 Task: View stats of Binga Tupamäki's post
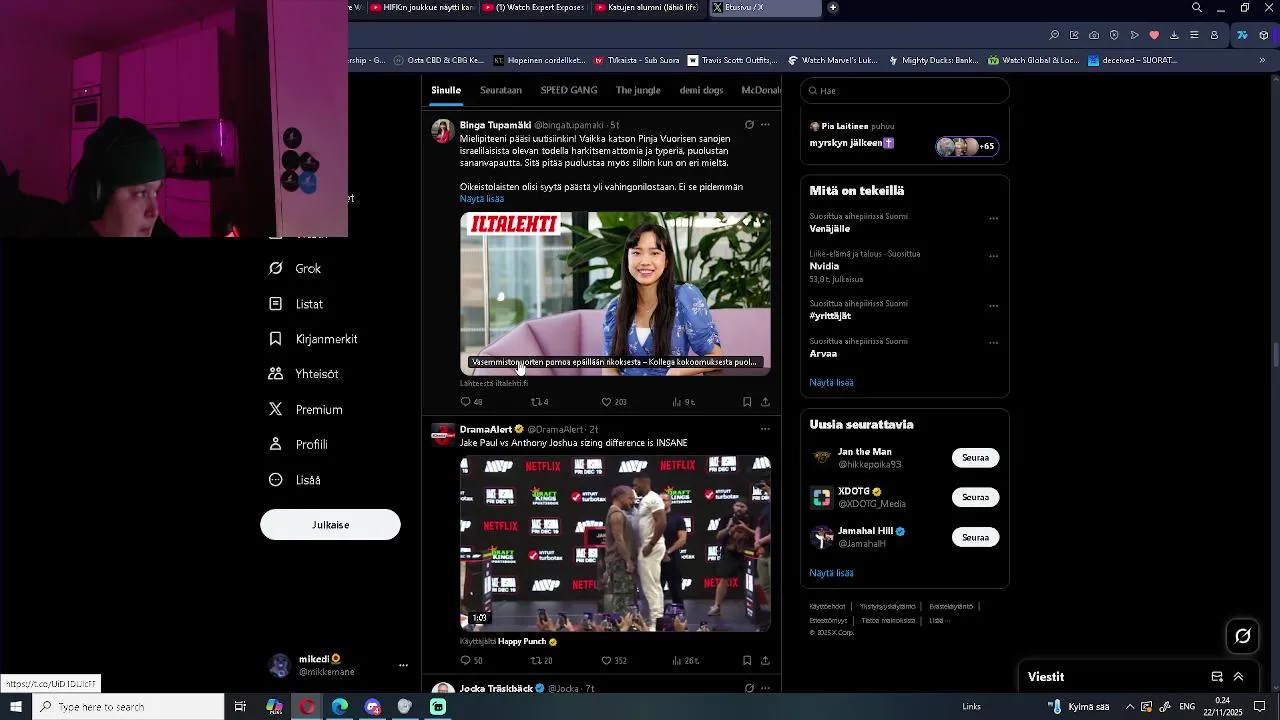[x=683, y=402]
